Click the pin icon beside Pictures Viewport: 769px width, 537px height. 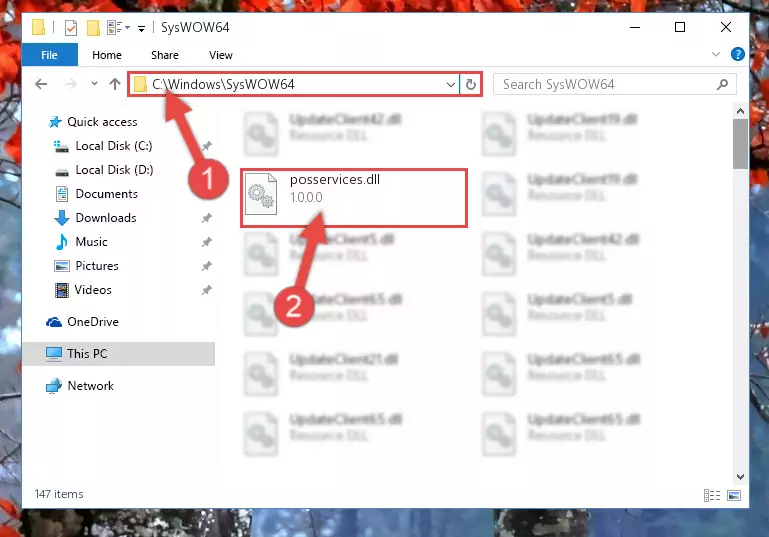click(x=206, y=266)
